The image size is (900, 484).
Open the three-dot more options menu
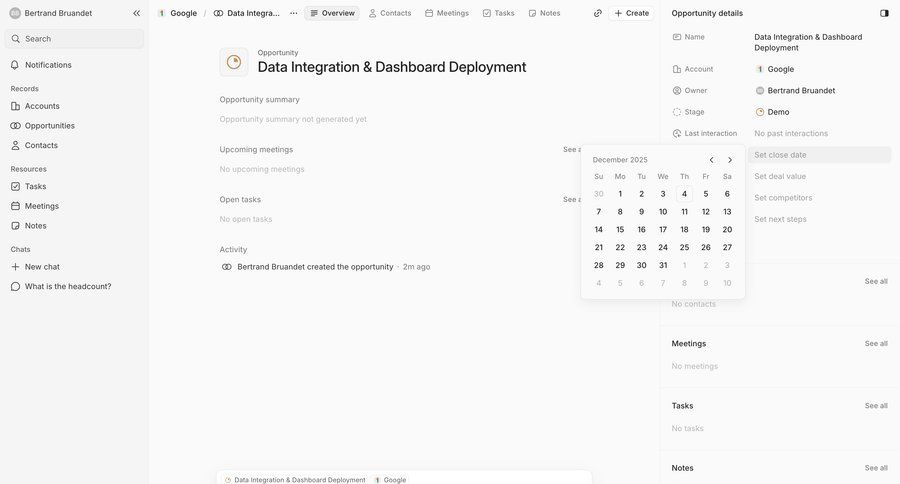pyautogui.click(x=293, y=13)
